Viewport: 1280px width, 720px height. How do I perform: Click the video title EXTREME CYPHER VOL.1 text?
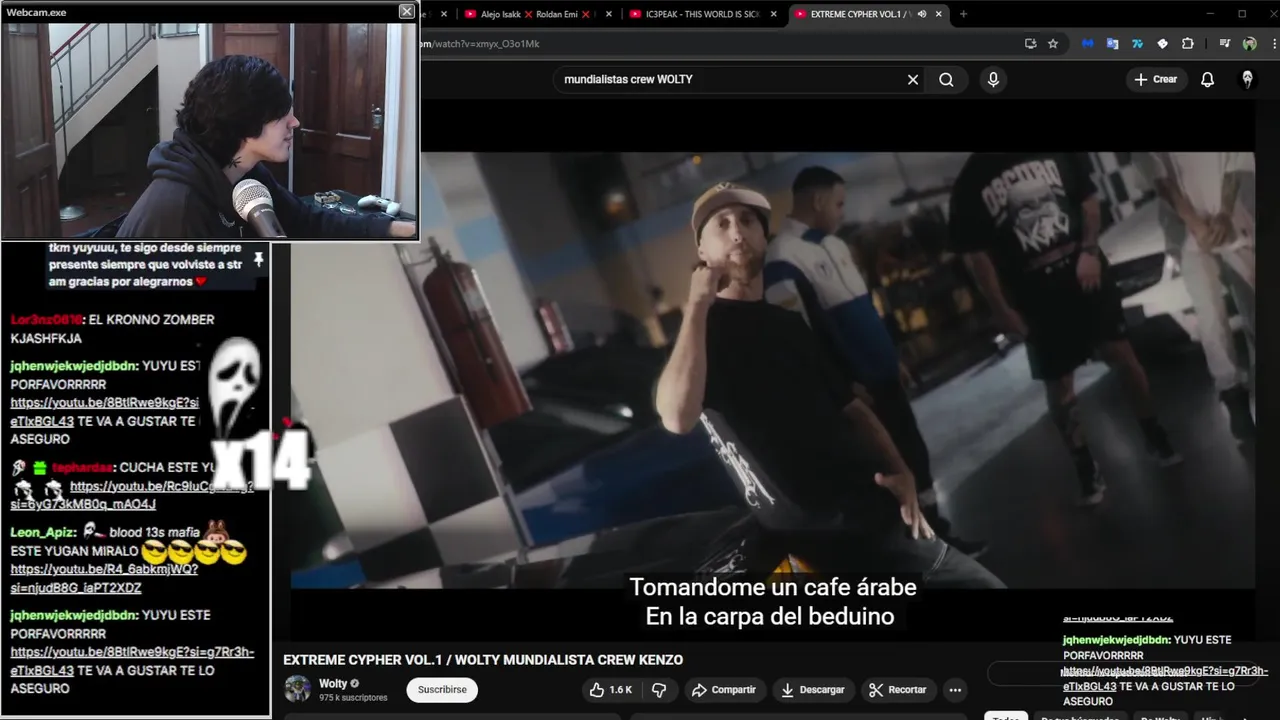483,660
